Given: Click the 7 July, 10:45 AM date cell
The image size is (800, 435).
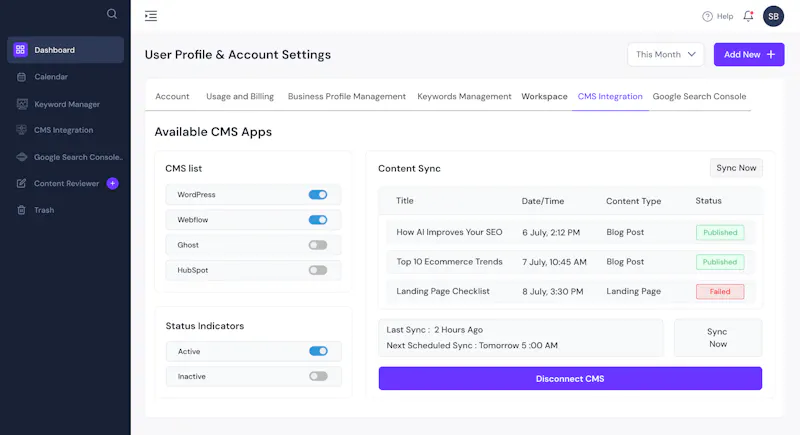Looking at the screenshot, I should pos(554,262).
